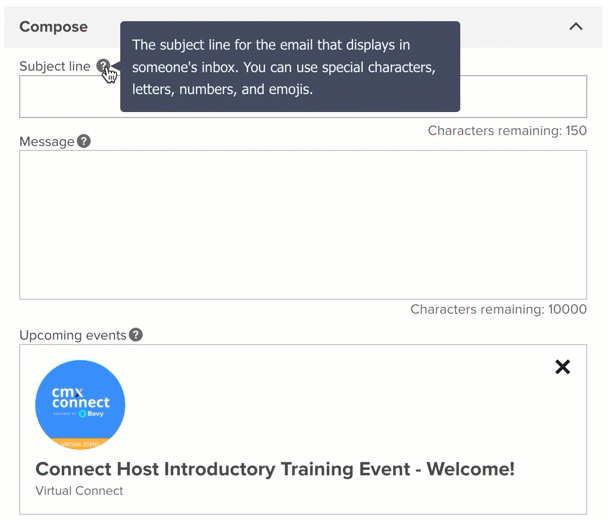Click the Virtual Connect chapter text

coord(79,491)
